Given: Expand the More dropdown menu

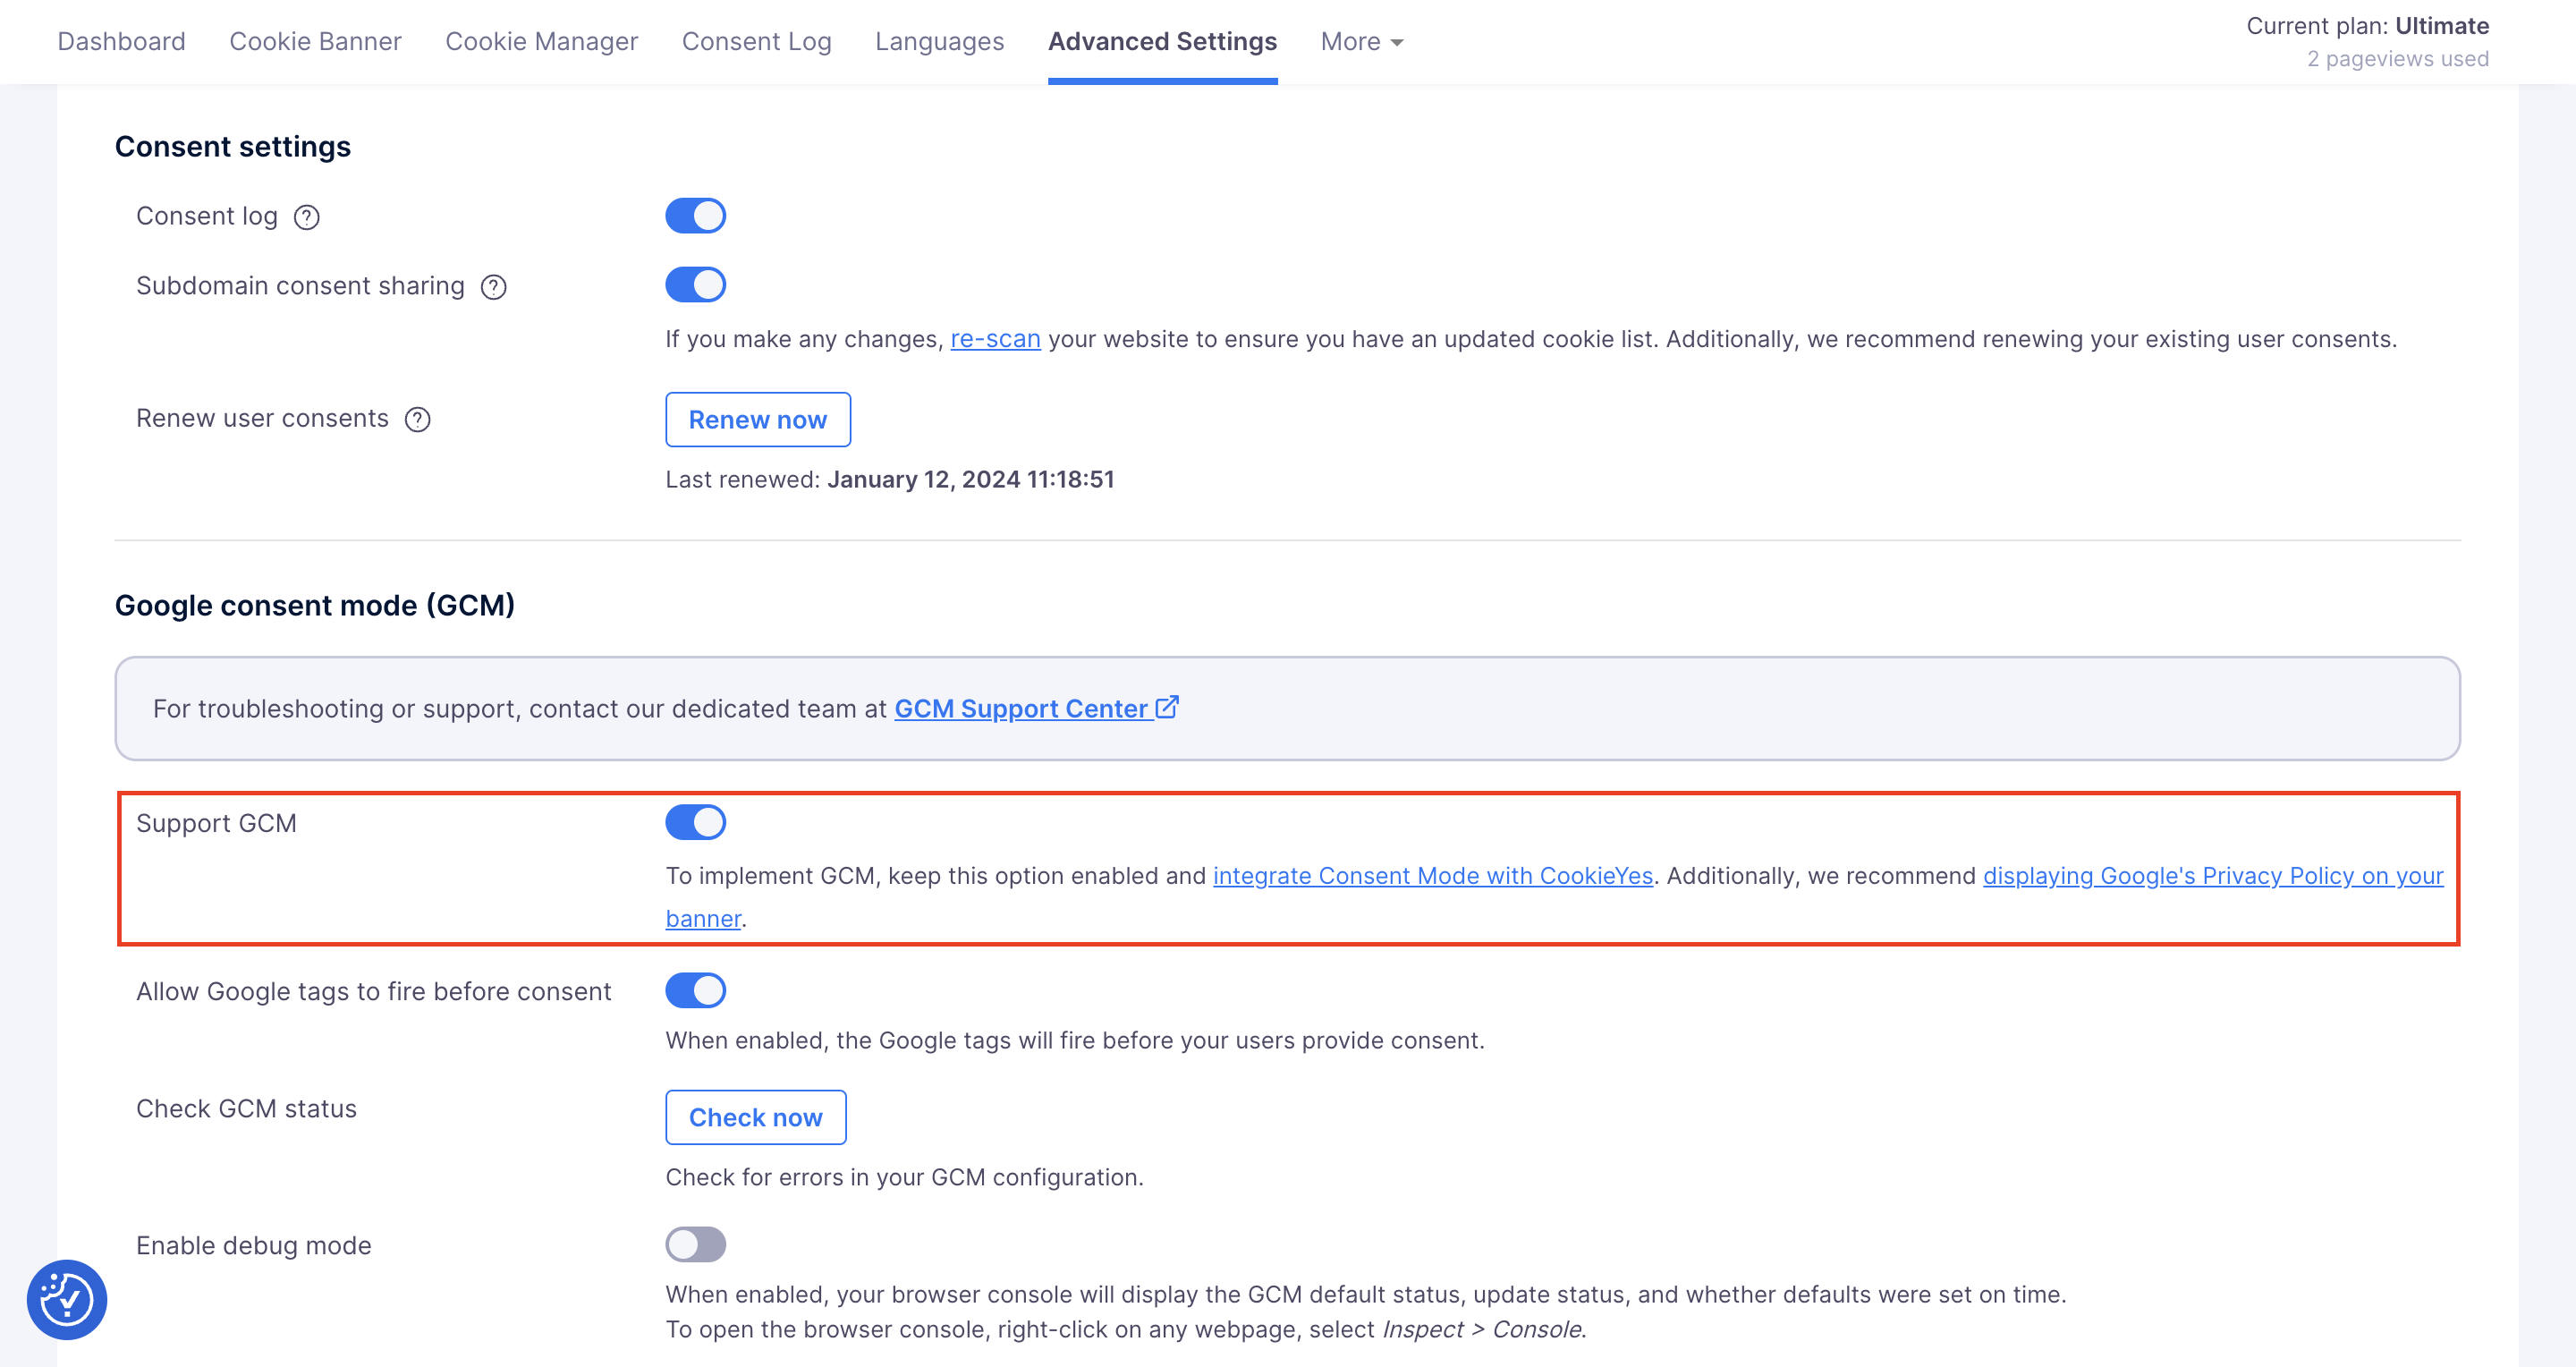Looking at the screenshot, I should coord(1362,41).
